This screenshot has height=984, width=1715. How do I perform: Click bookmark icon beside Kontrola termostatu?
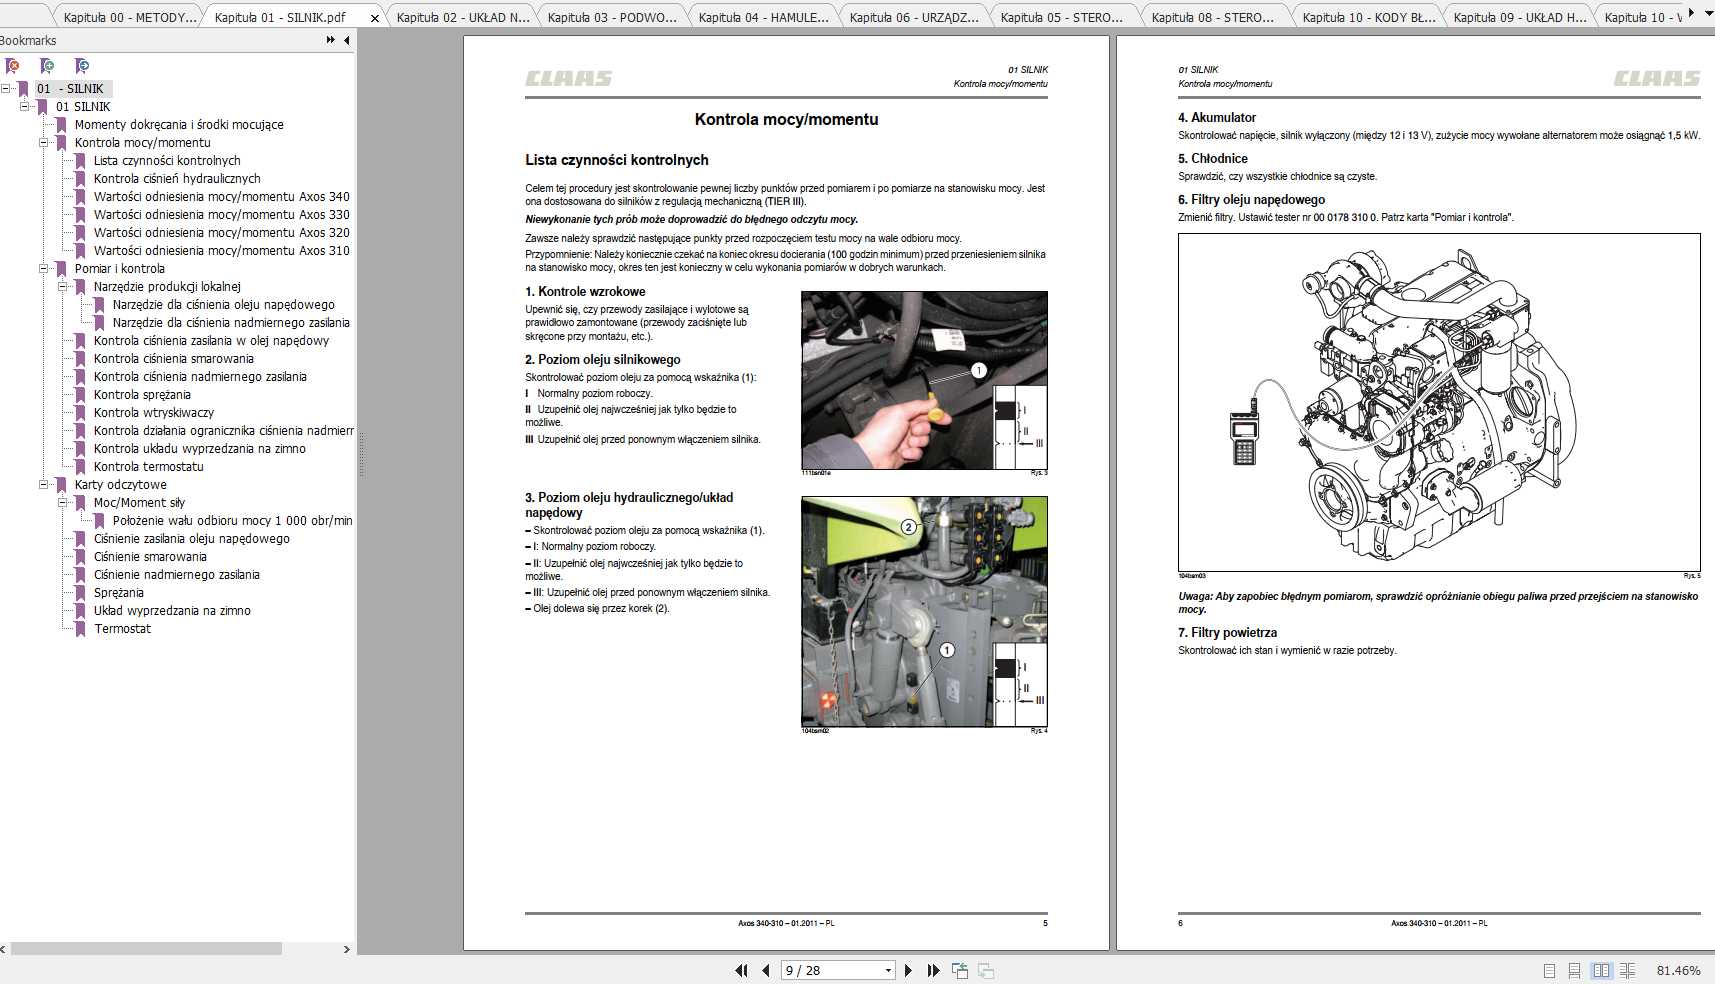tap(81, 467)
